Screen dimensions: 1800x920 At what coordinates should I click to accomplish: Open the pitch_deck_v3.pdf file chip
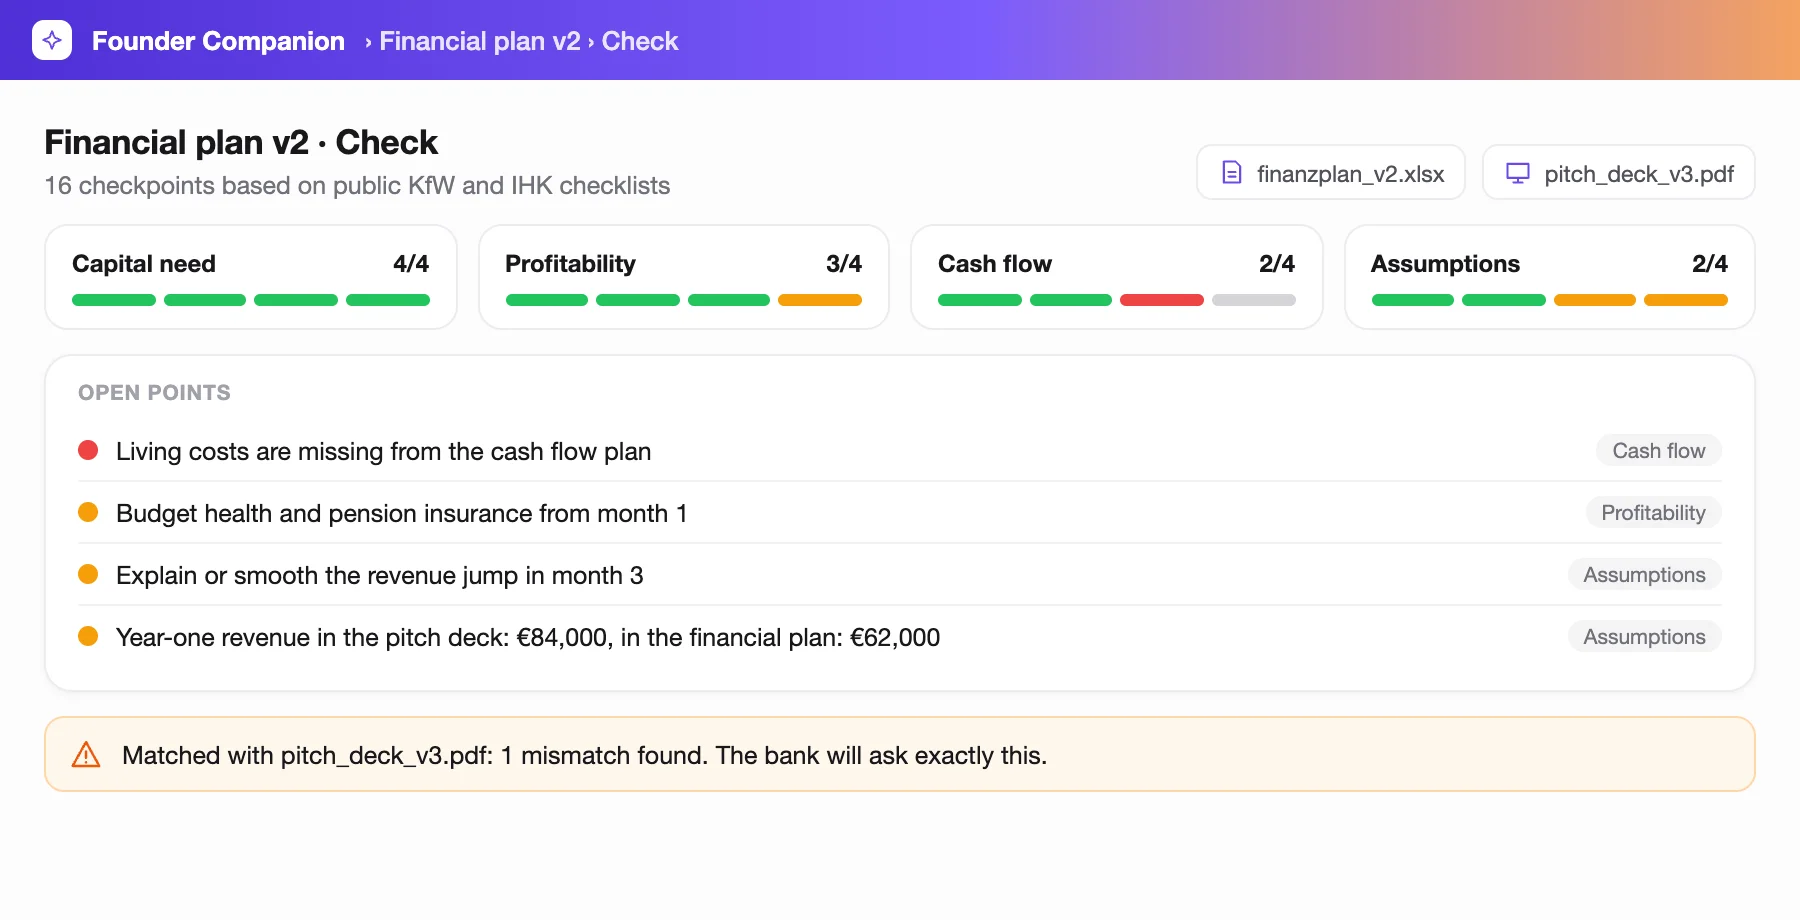[x=1618, y=173]
